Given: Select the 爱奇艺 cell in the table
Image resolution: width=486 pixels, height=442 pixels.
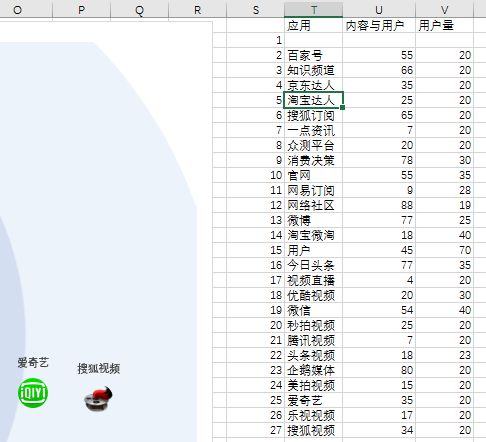Looking at the screenshot, I should (x=314, y=400).
